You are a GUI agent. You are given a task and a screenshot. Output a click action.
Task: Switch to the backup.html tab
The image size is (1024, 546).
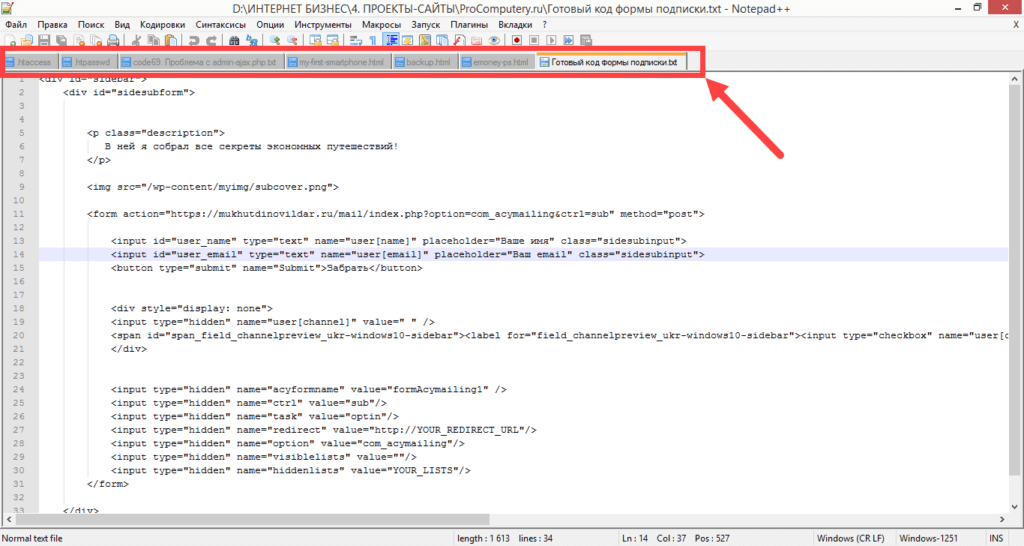coord(427,62)
